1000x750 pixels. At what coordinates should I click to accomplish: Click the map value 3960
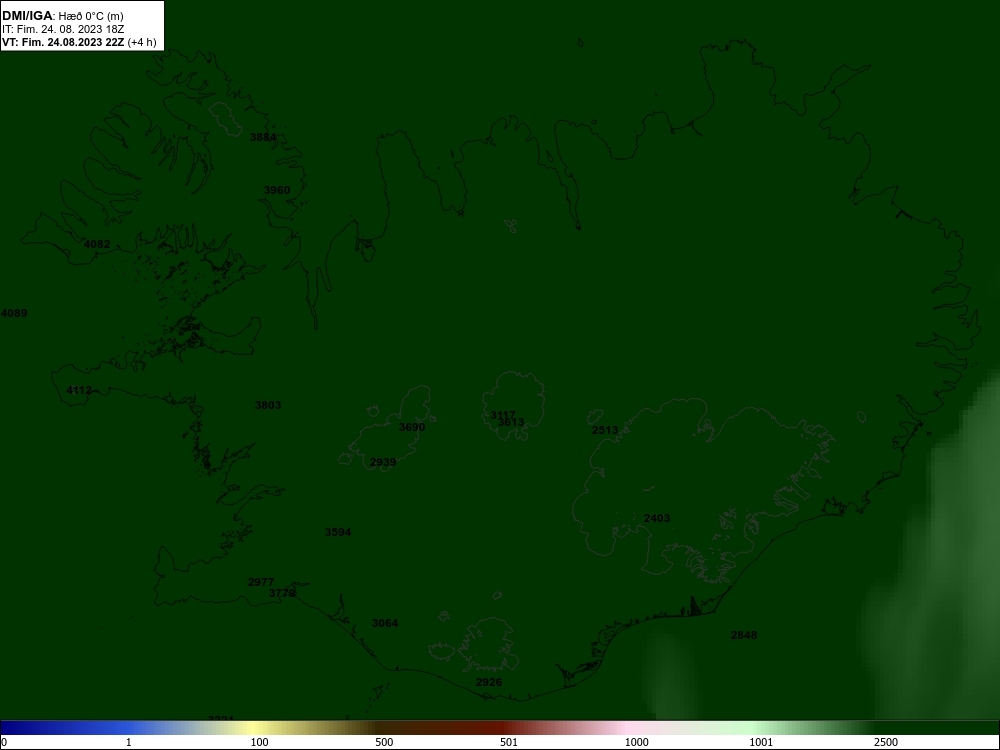tap(277, 190)
